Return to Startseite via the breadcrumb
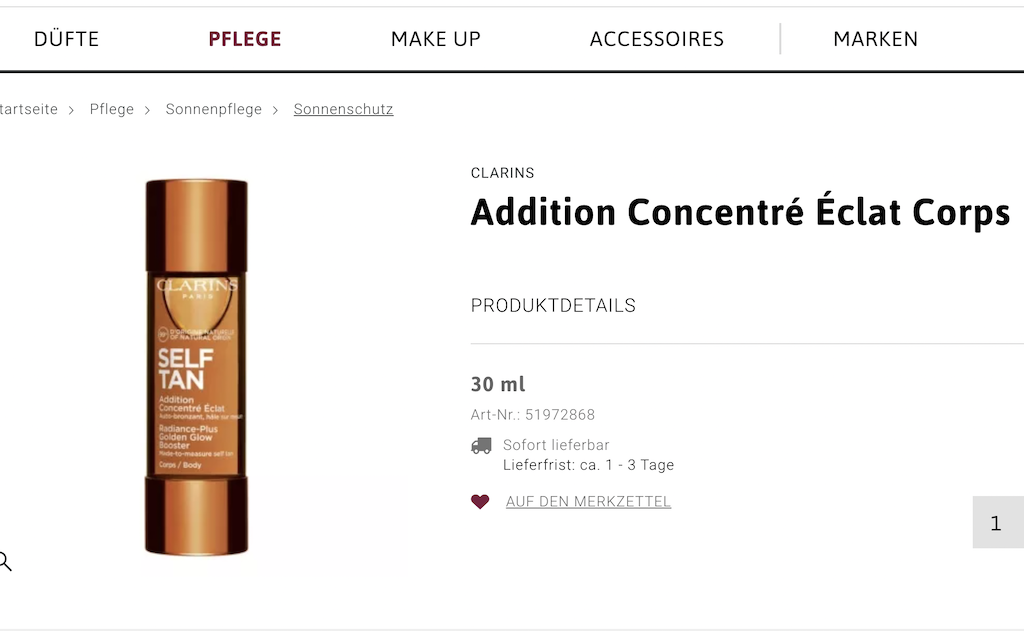 28,109
